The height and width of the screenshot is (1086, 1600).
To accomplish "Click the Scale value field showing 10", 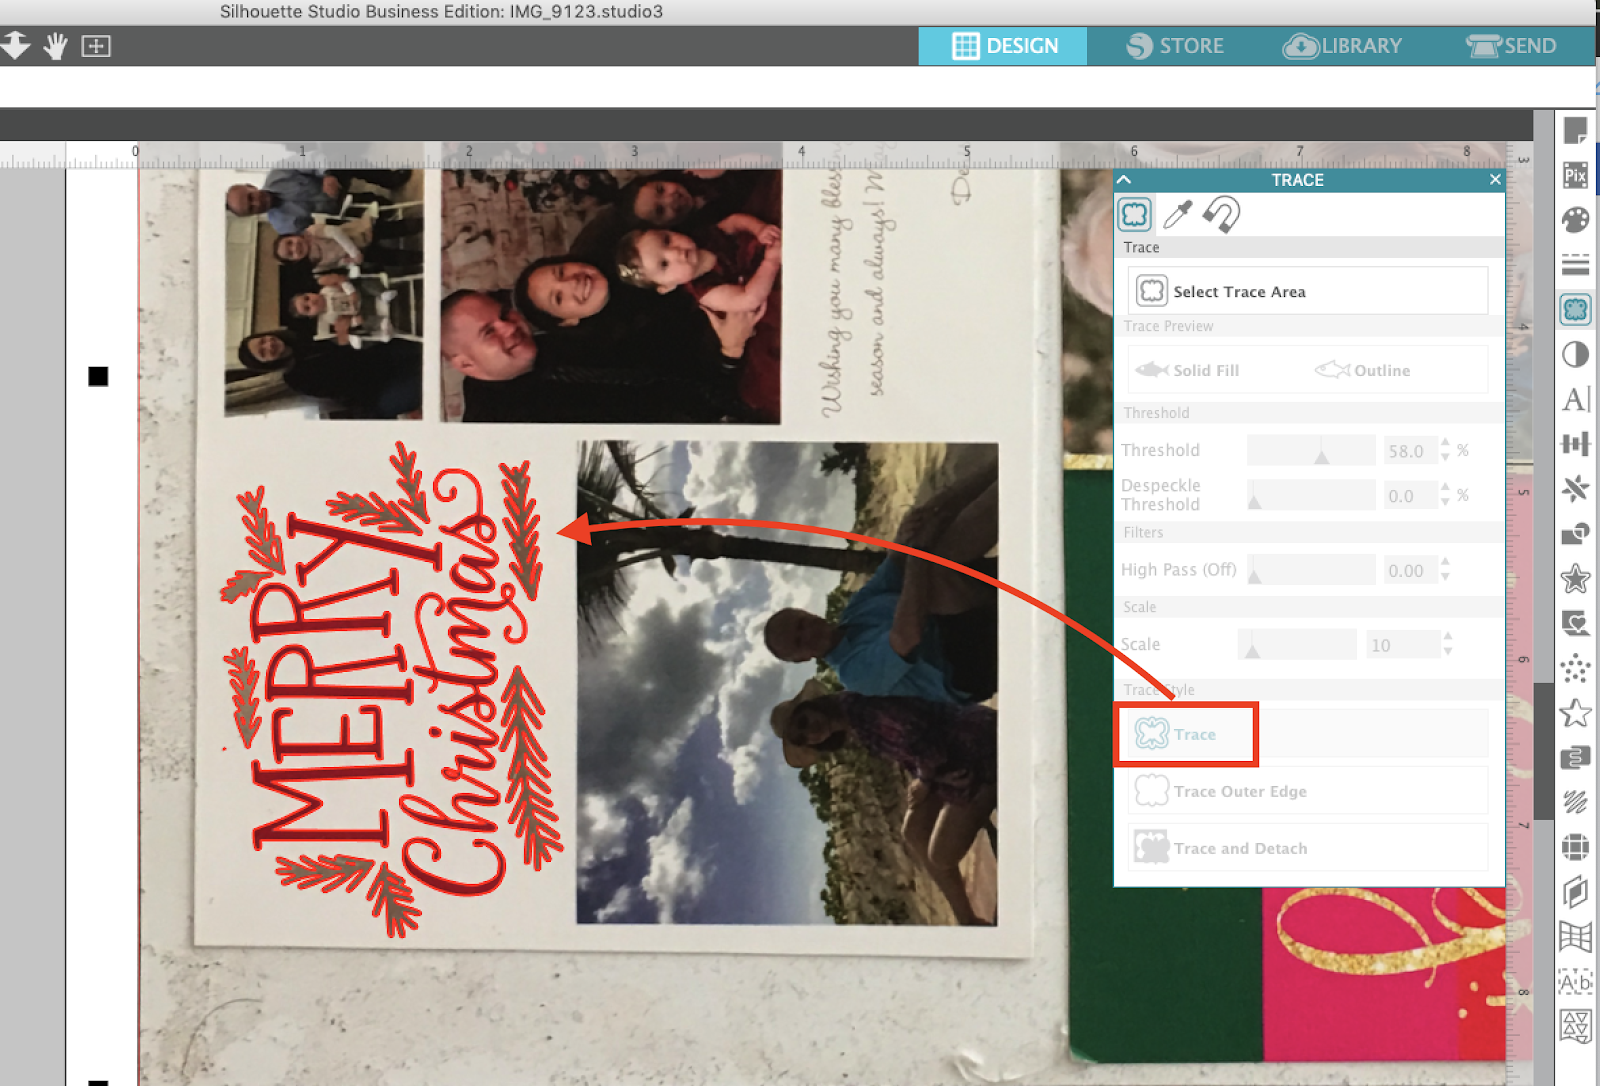I will point(1403,645).
